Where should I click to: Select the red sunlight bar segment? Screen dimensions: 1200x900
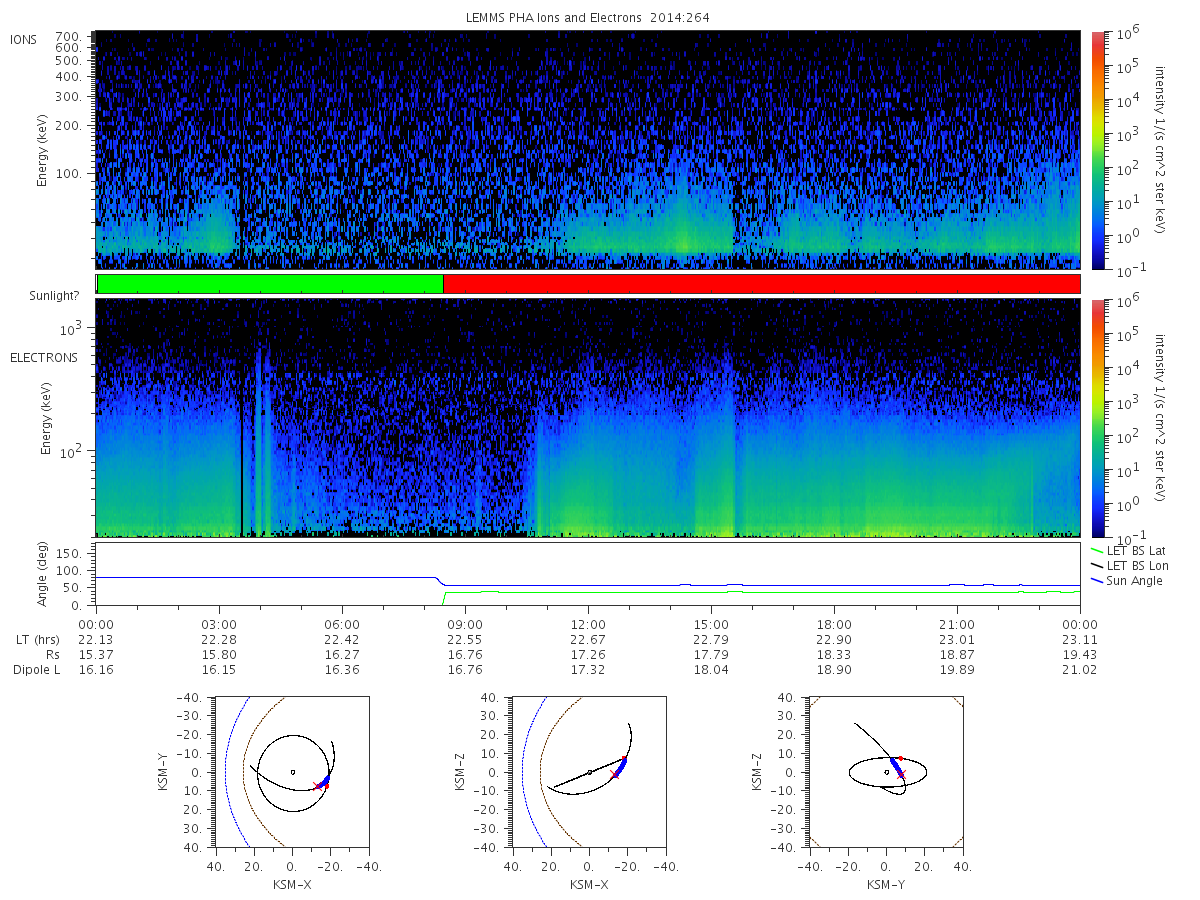[x=761, y=284]
